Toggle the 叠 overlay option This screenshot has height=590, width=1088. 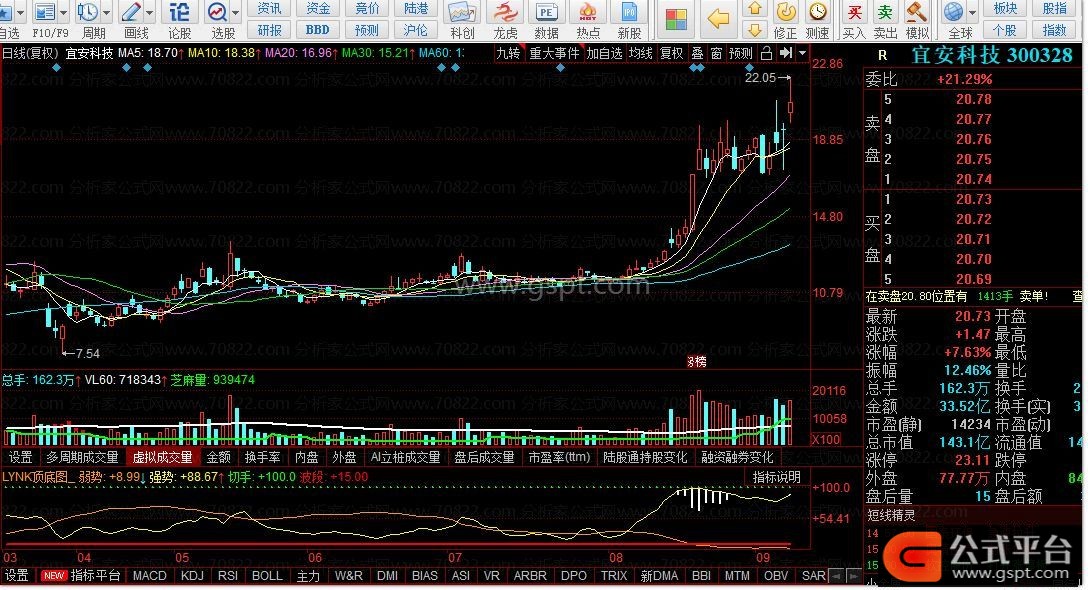click(x=697, y=53)
